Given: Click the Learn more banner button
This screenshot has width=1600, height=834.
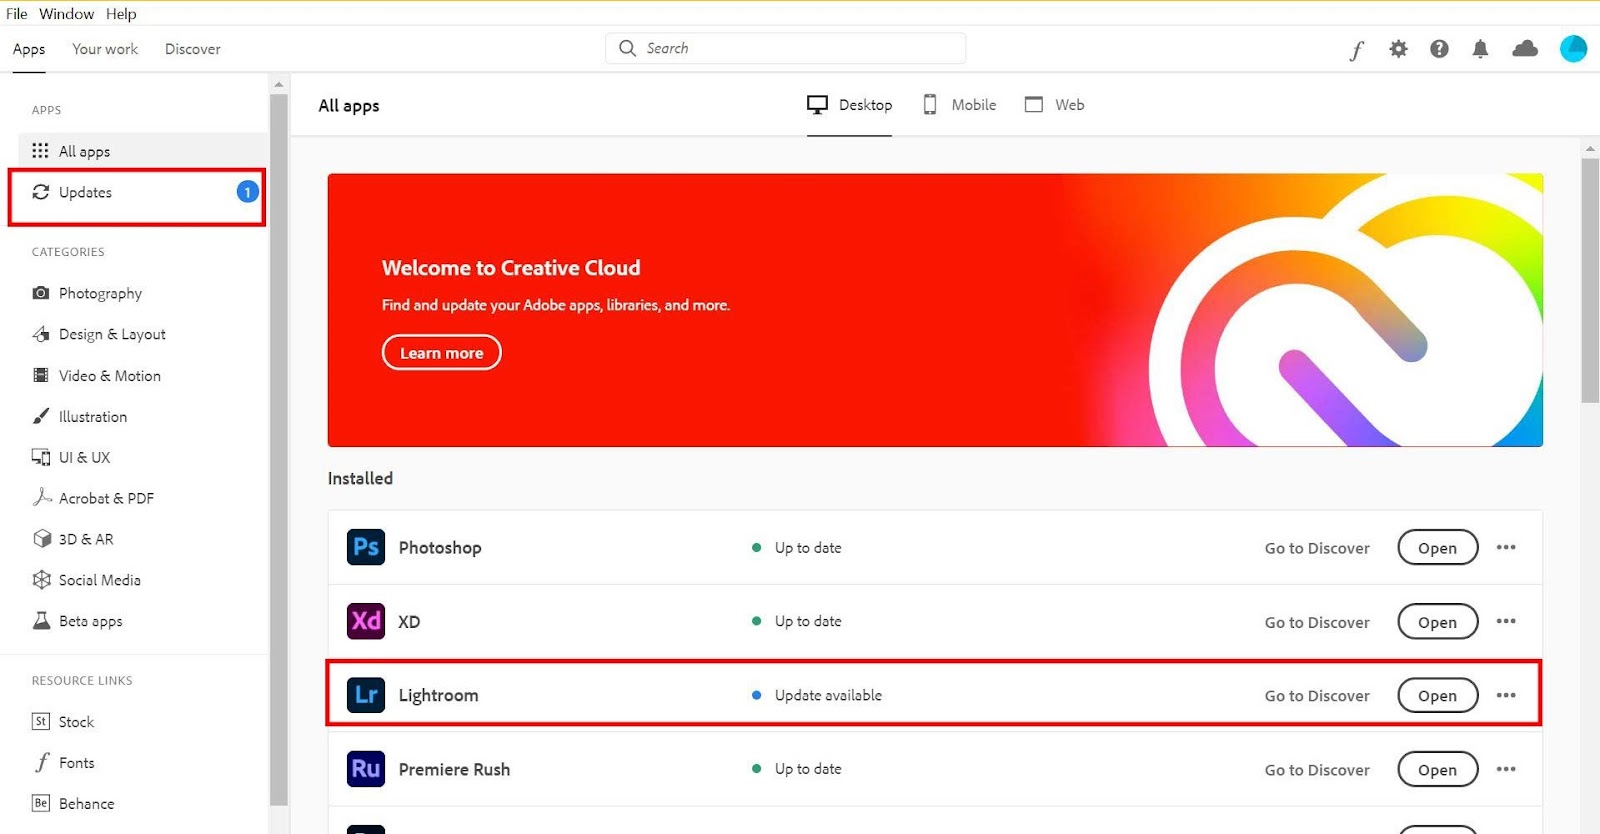Looking at the screenshot, I should [442, 353].
